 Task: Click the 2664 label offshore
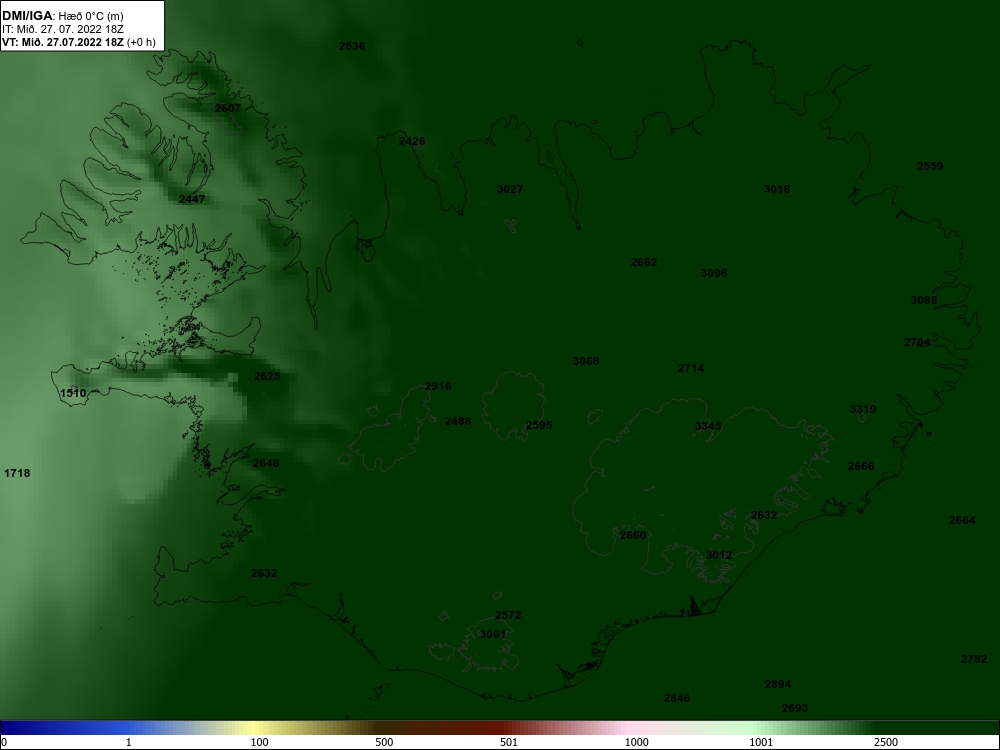962,520
